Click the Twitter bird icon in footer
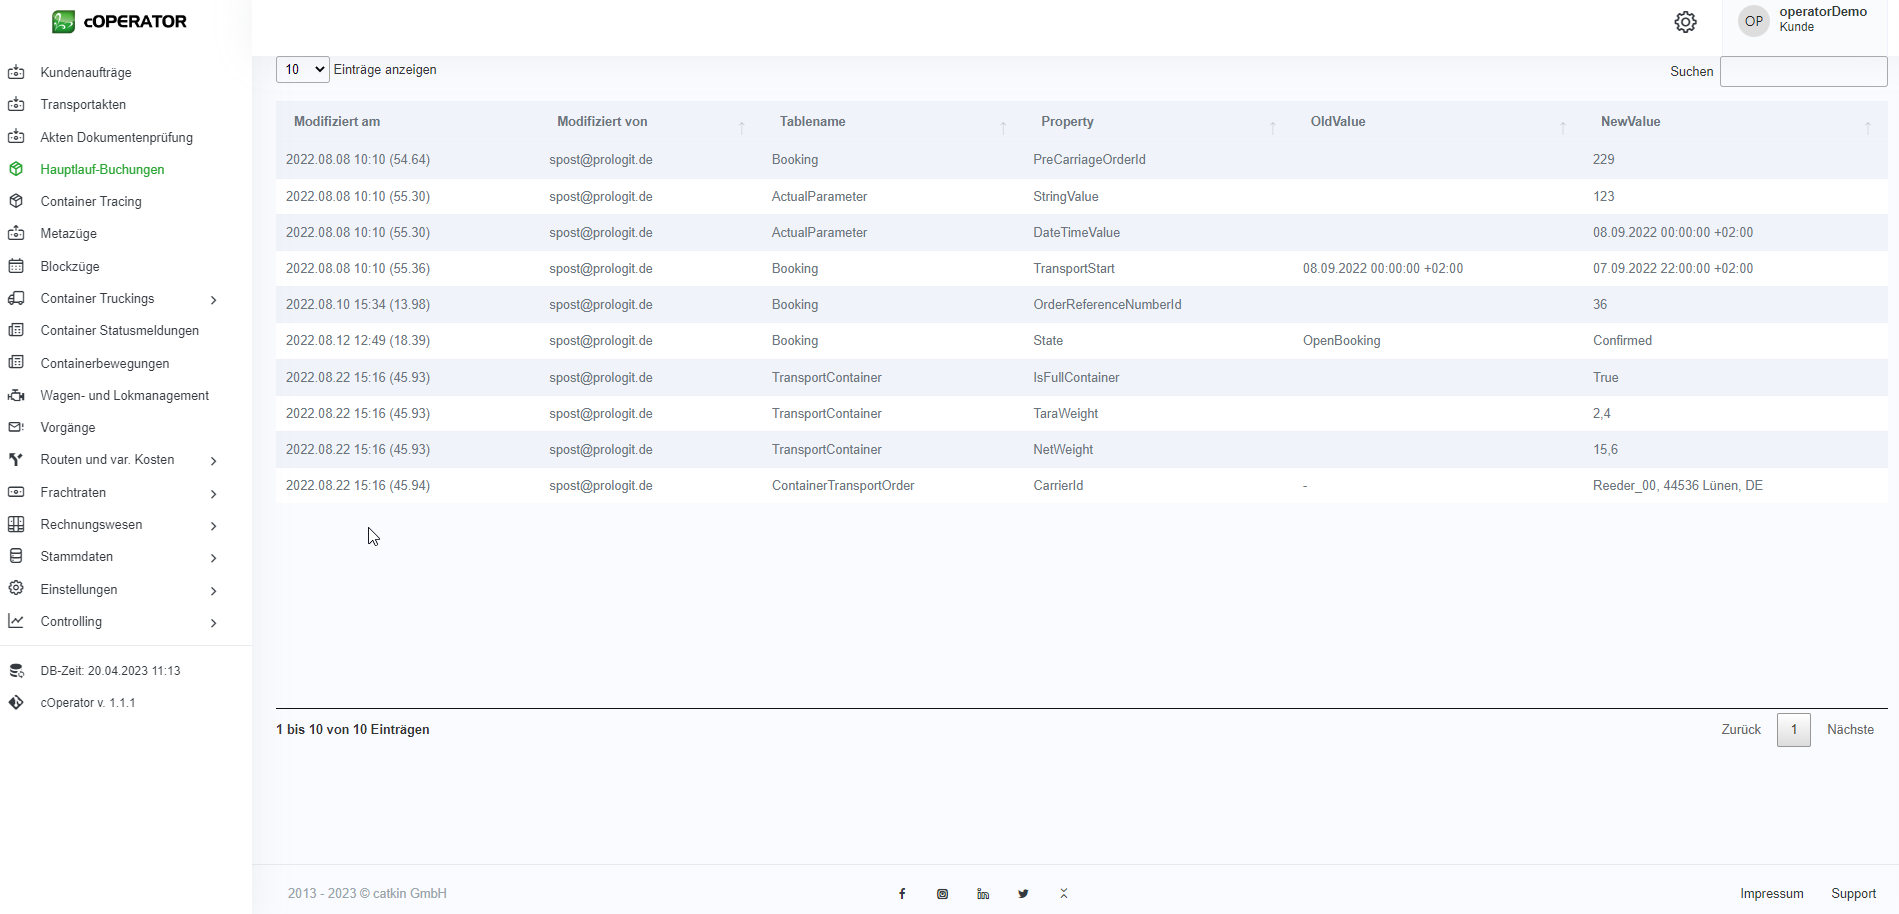Screen dimensions: 1899x914 1023,894
